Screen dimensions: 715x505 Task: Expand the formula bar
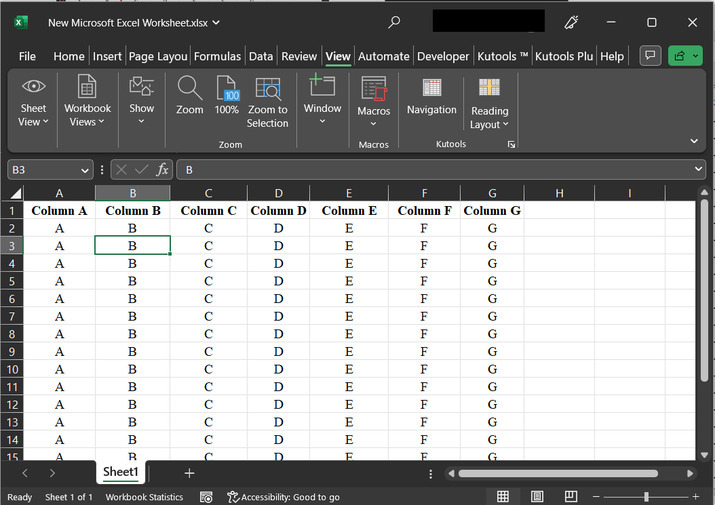pos(698,169)
